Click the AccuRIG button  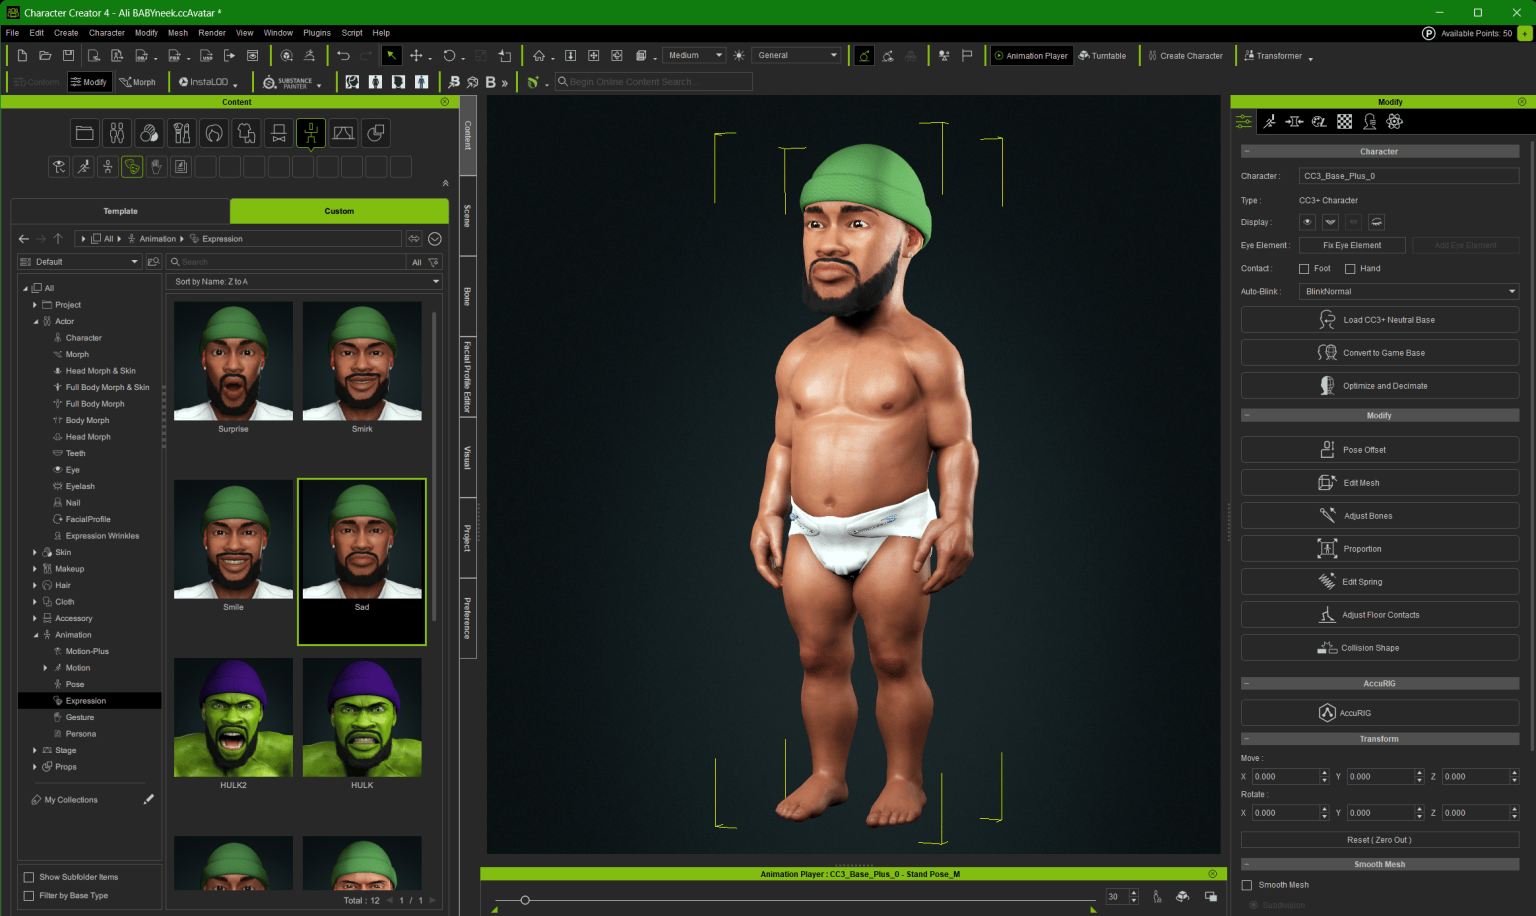(x=1380, y=713)
